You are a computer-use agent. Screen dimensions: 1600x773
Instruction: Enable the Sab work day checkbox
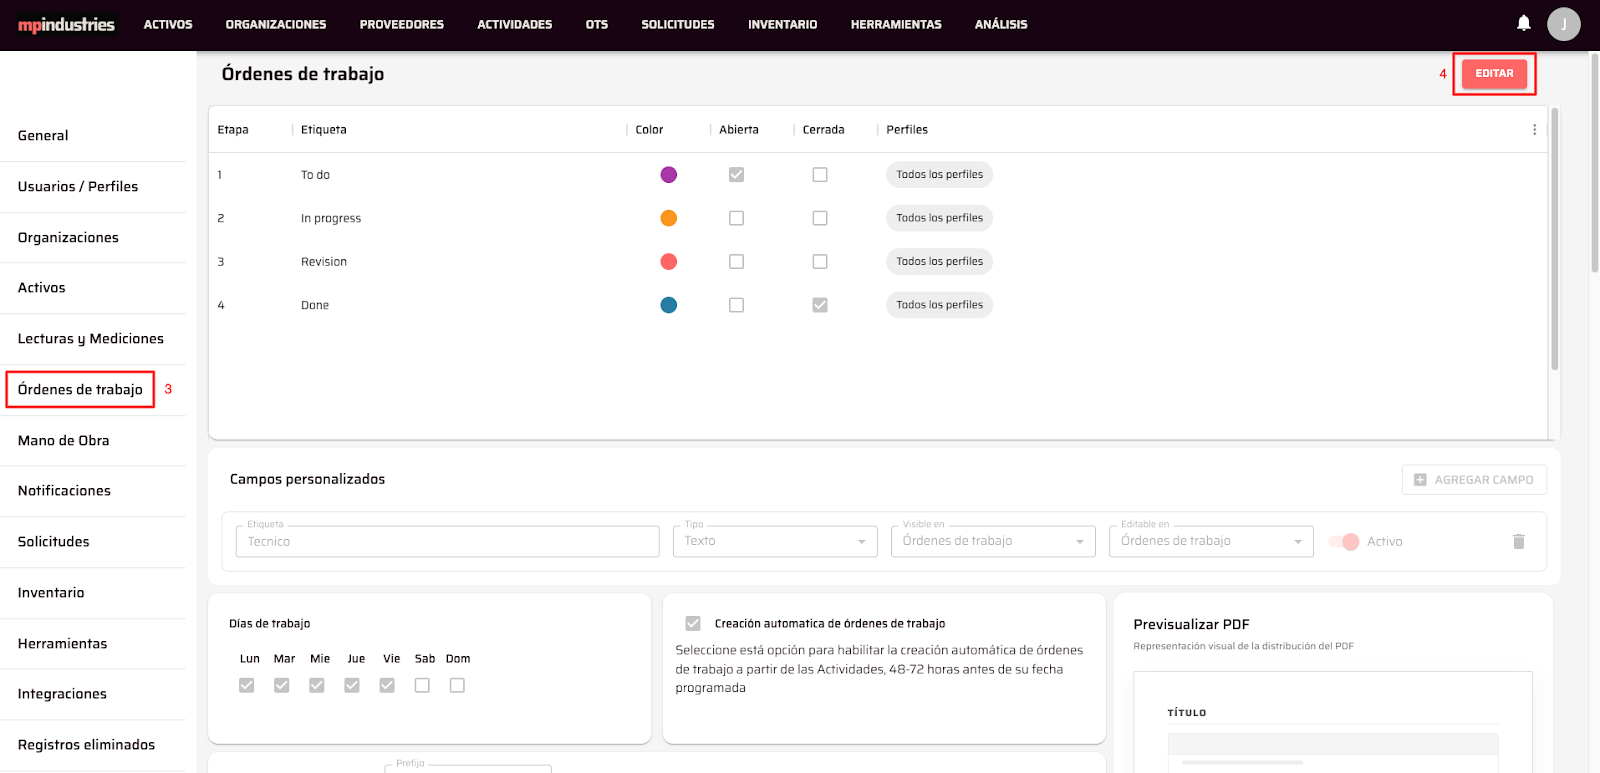click(x=422, y=685)
